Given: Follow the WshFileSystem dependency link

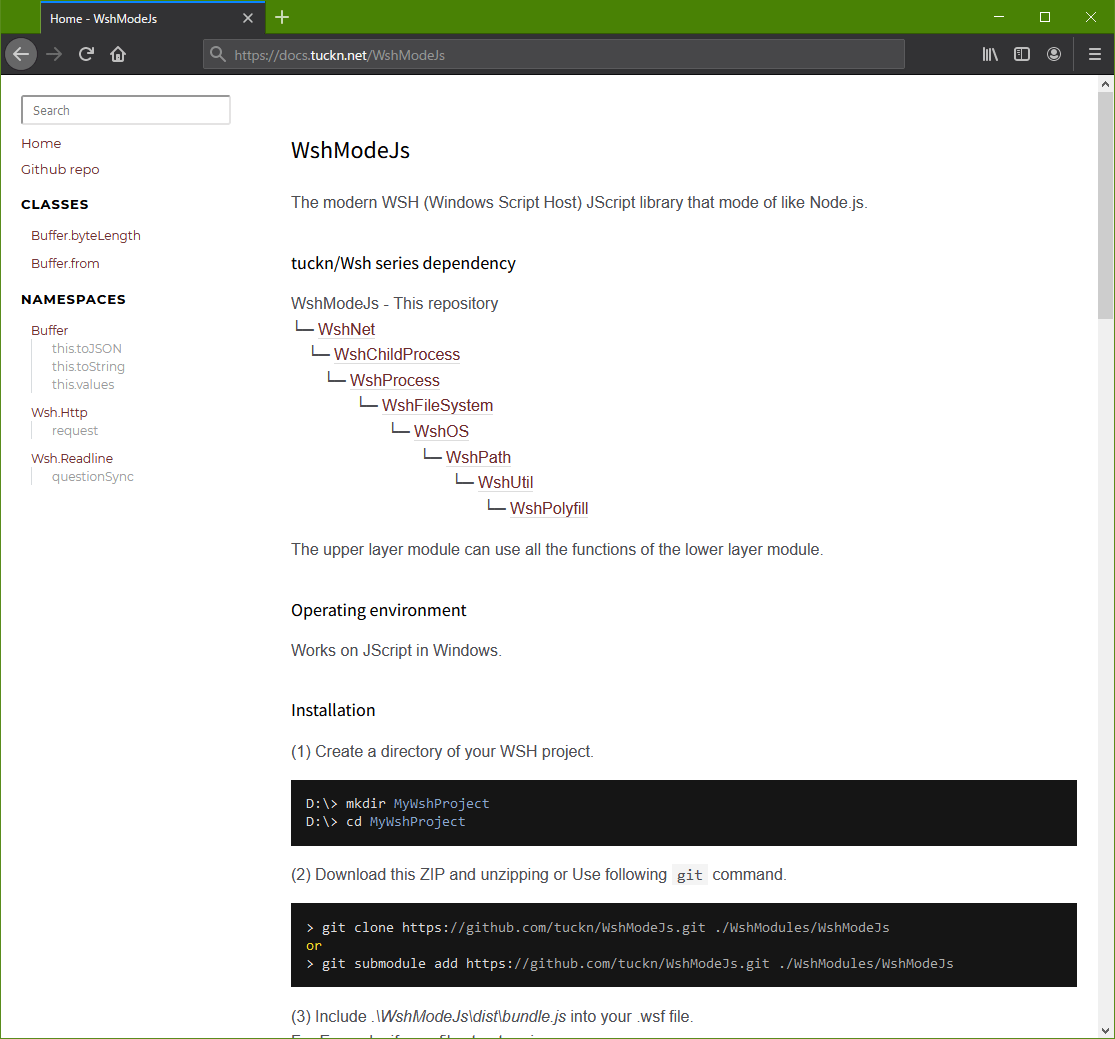Looking at the screenshot, I should coord(437,406).
